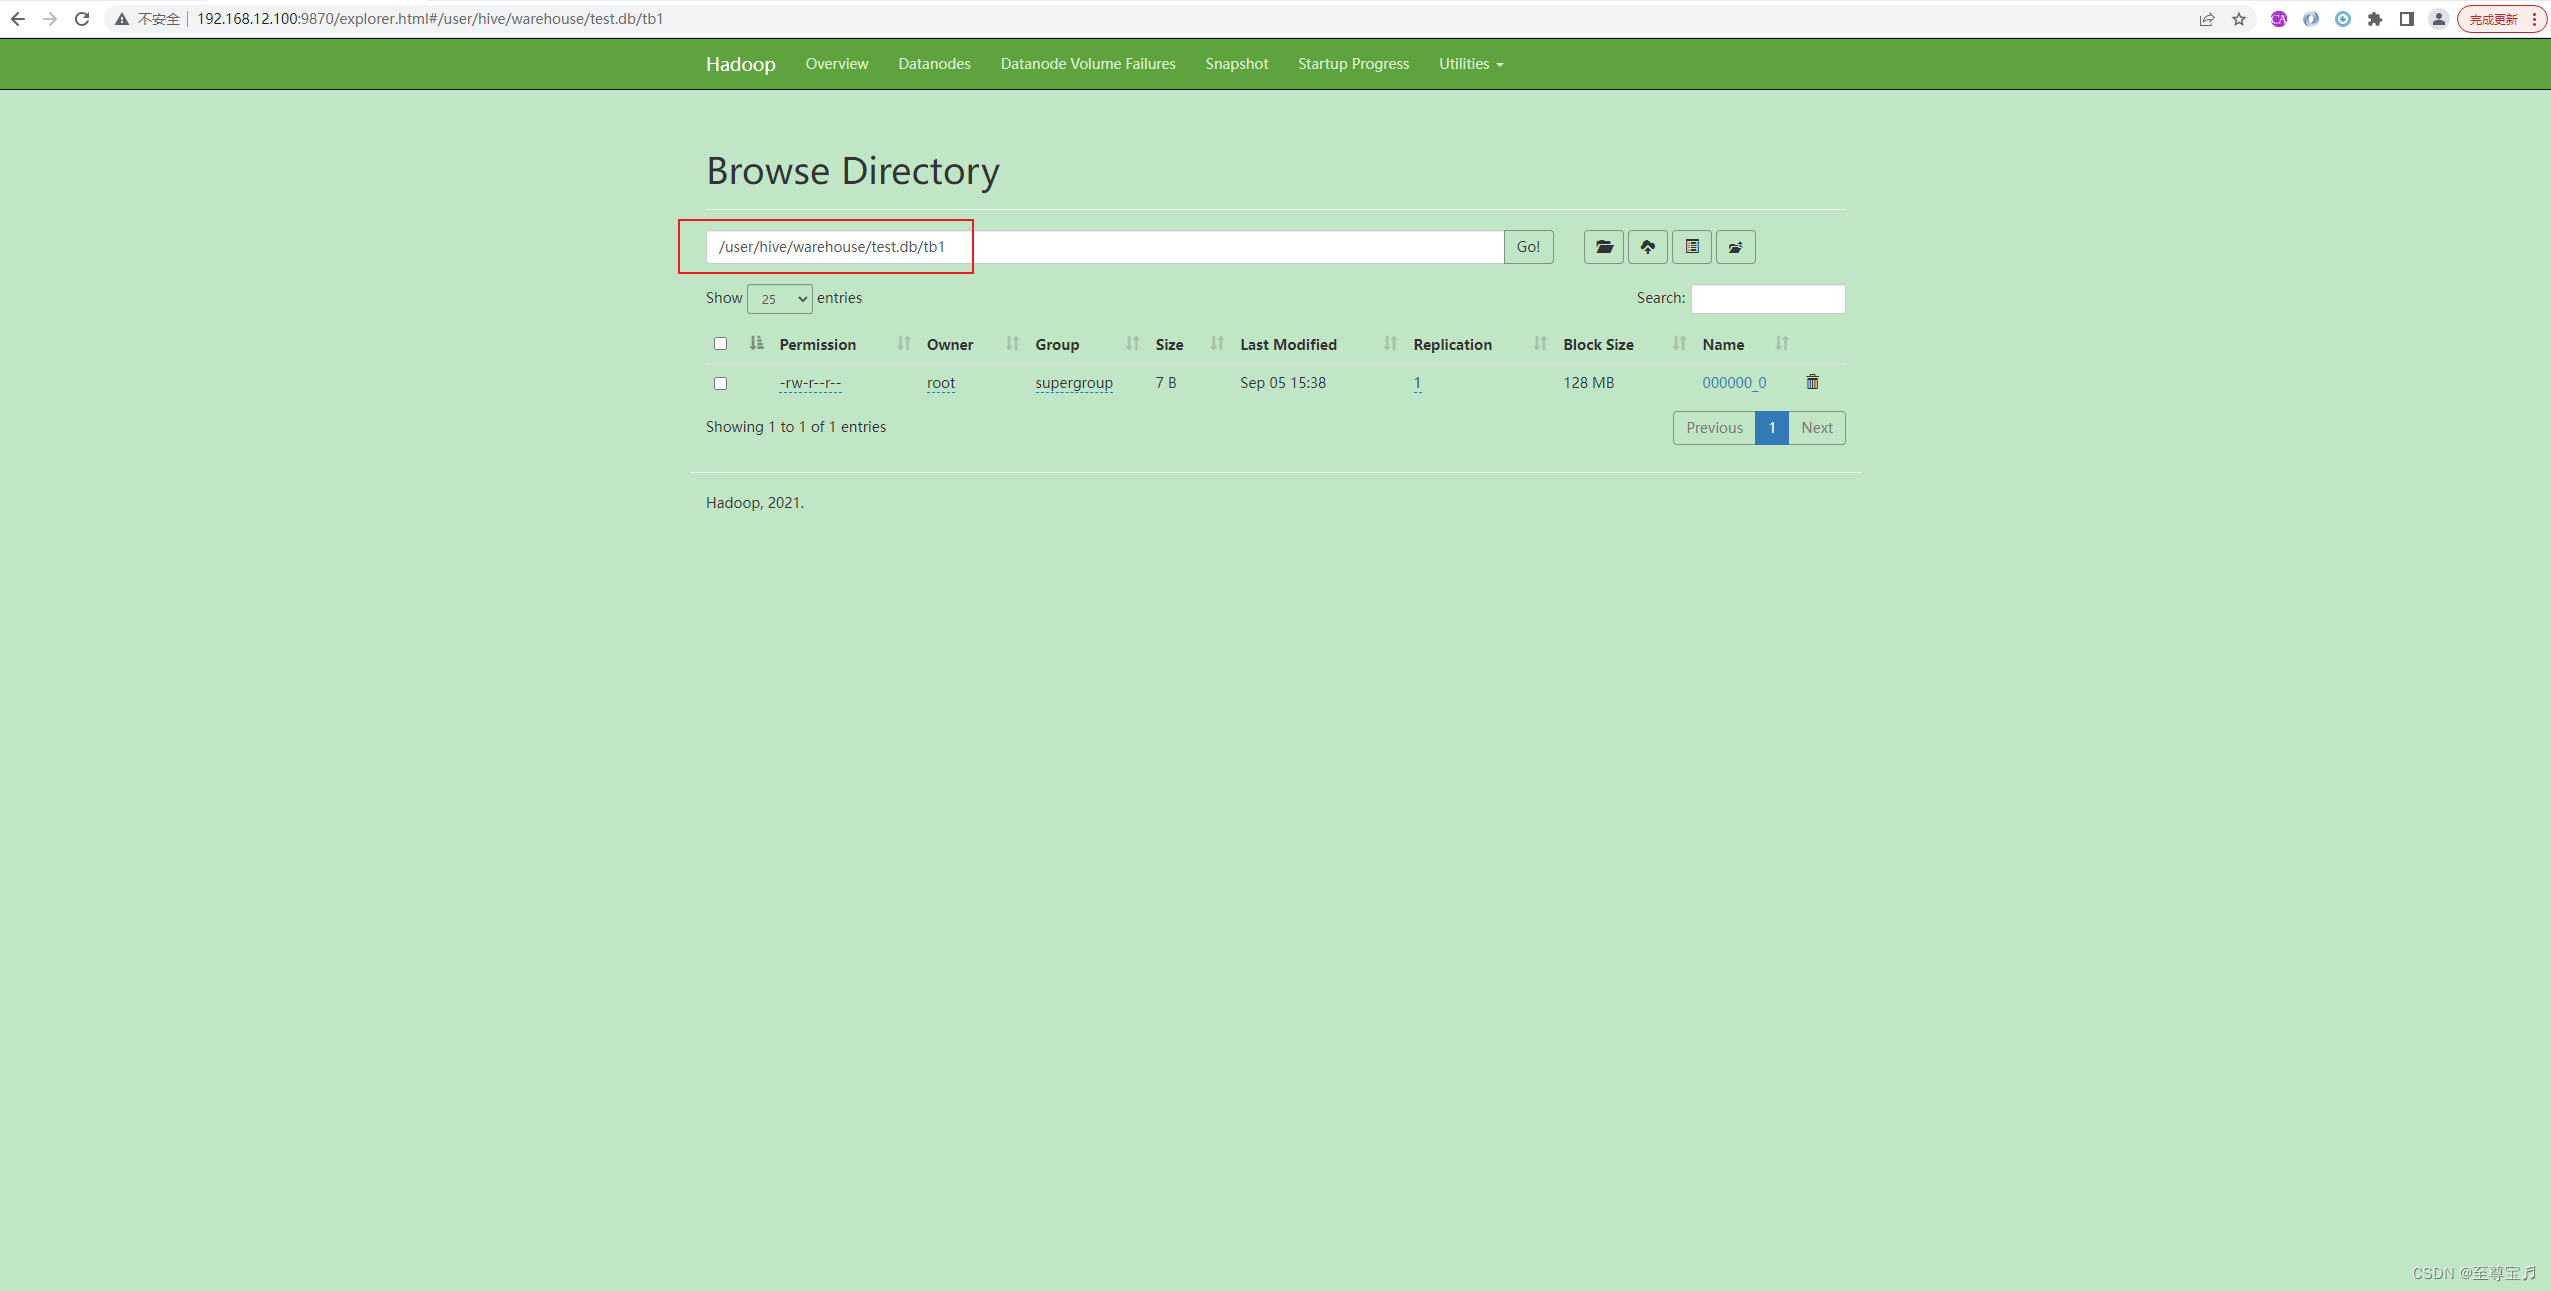This screenshot has width=2551, height=1291.
Task: Reload the page
Action: click(x=82, y=19)
